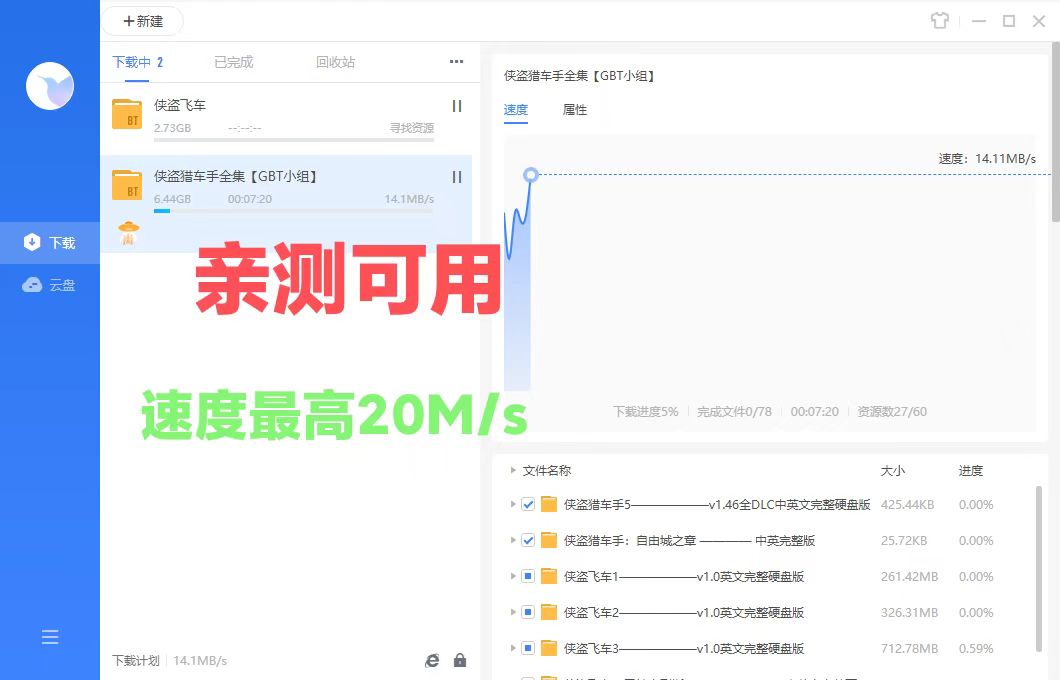Open the 云盘 cloud drive section

pos(50,285)
